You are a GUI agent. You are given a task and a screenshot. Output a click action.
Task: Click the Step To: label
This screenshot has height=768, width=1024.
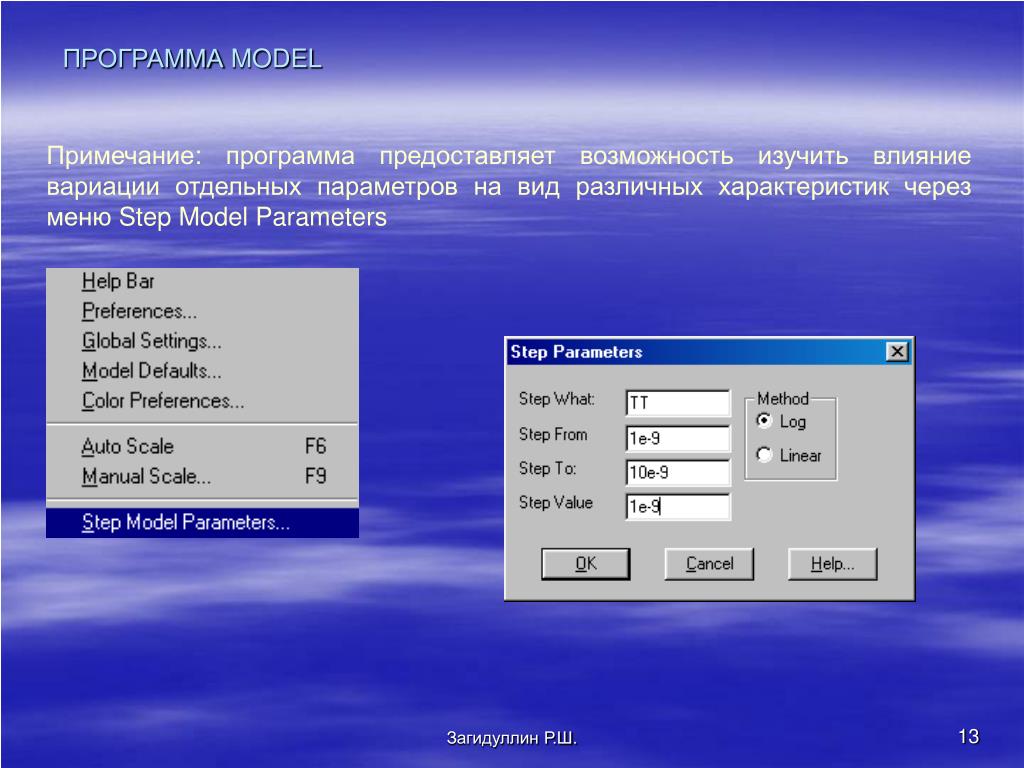point(547,468)
